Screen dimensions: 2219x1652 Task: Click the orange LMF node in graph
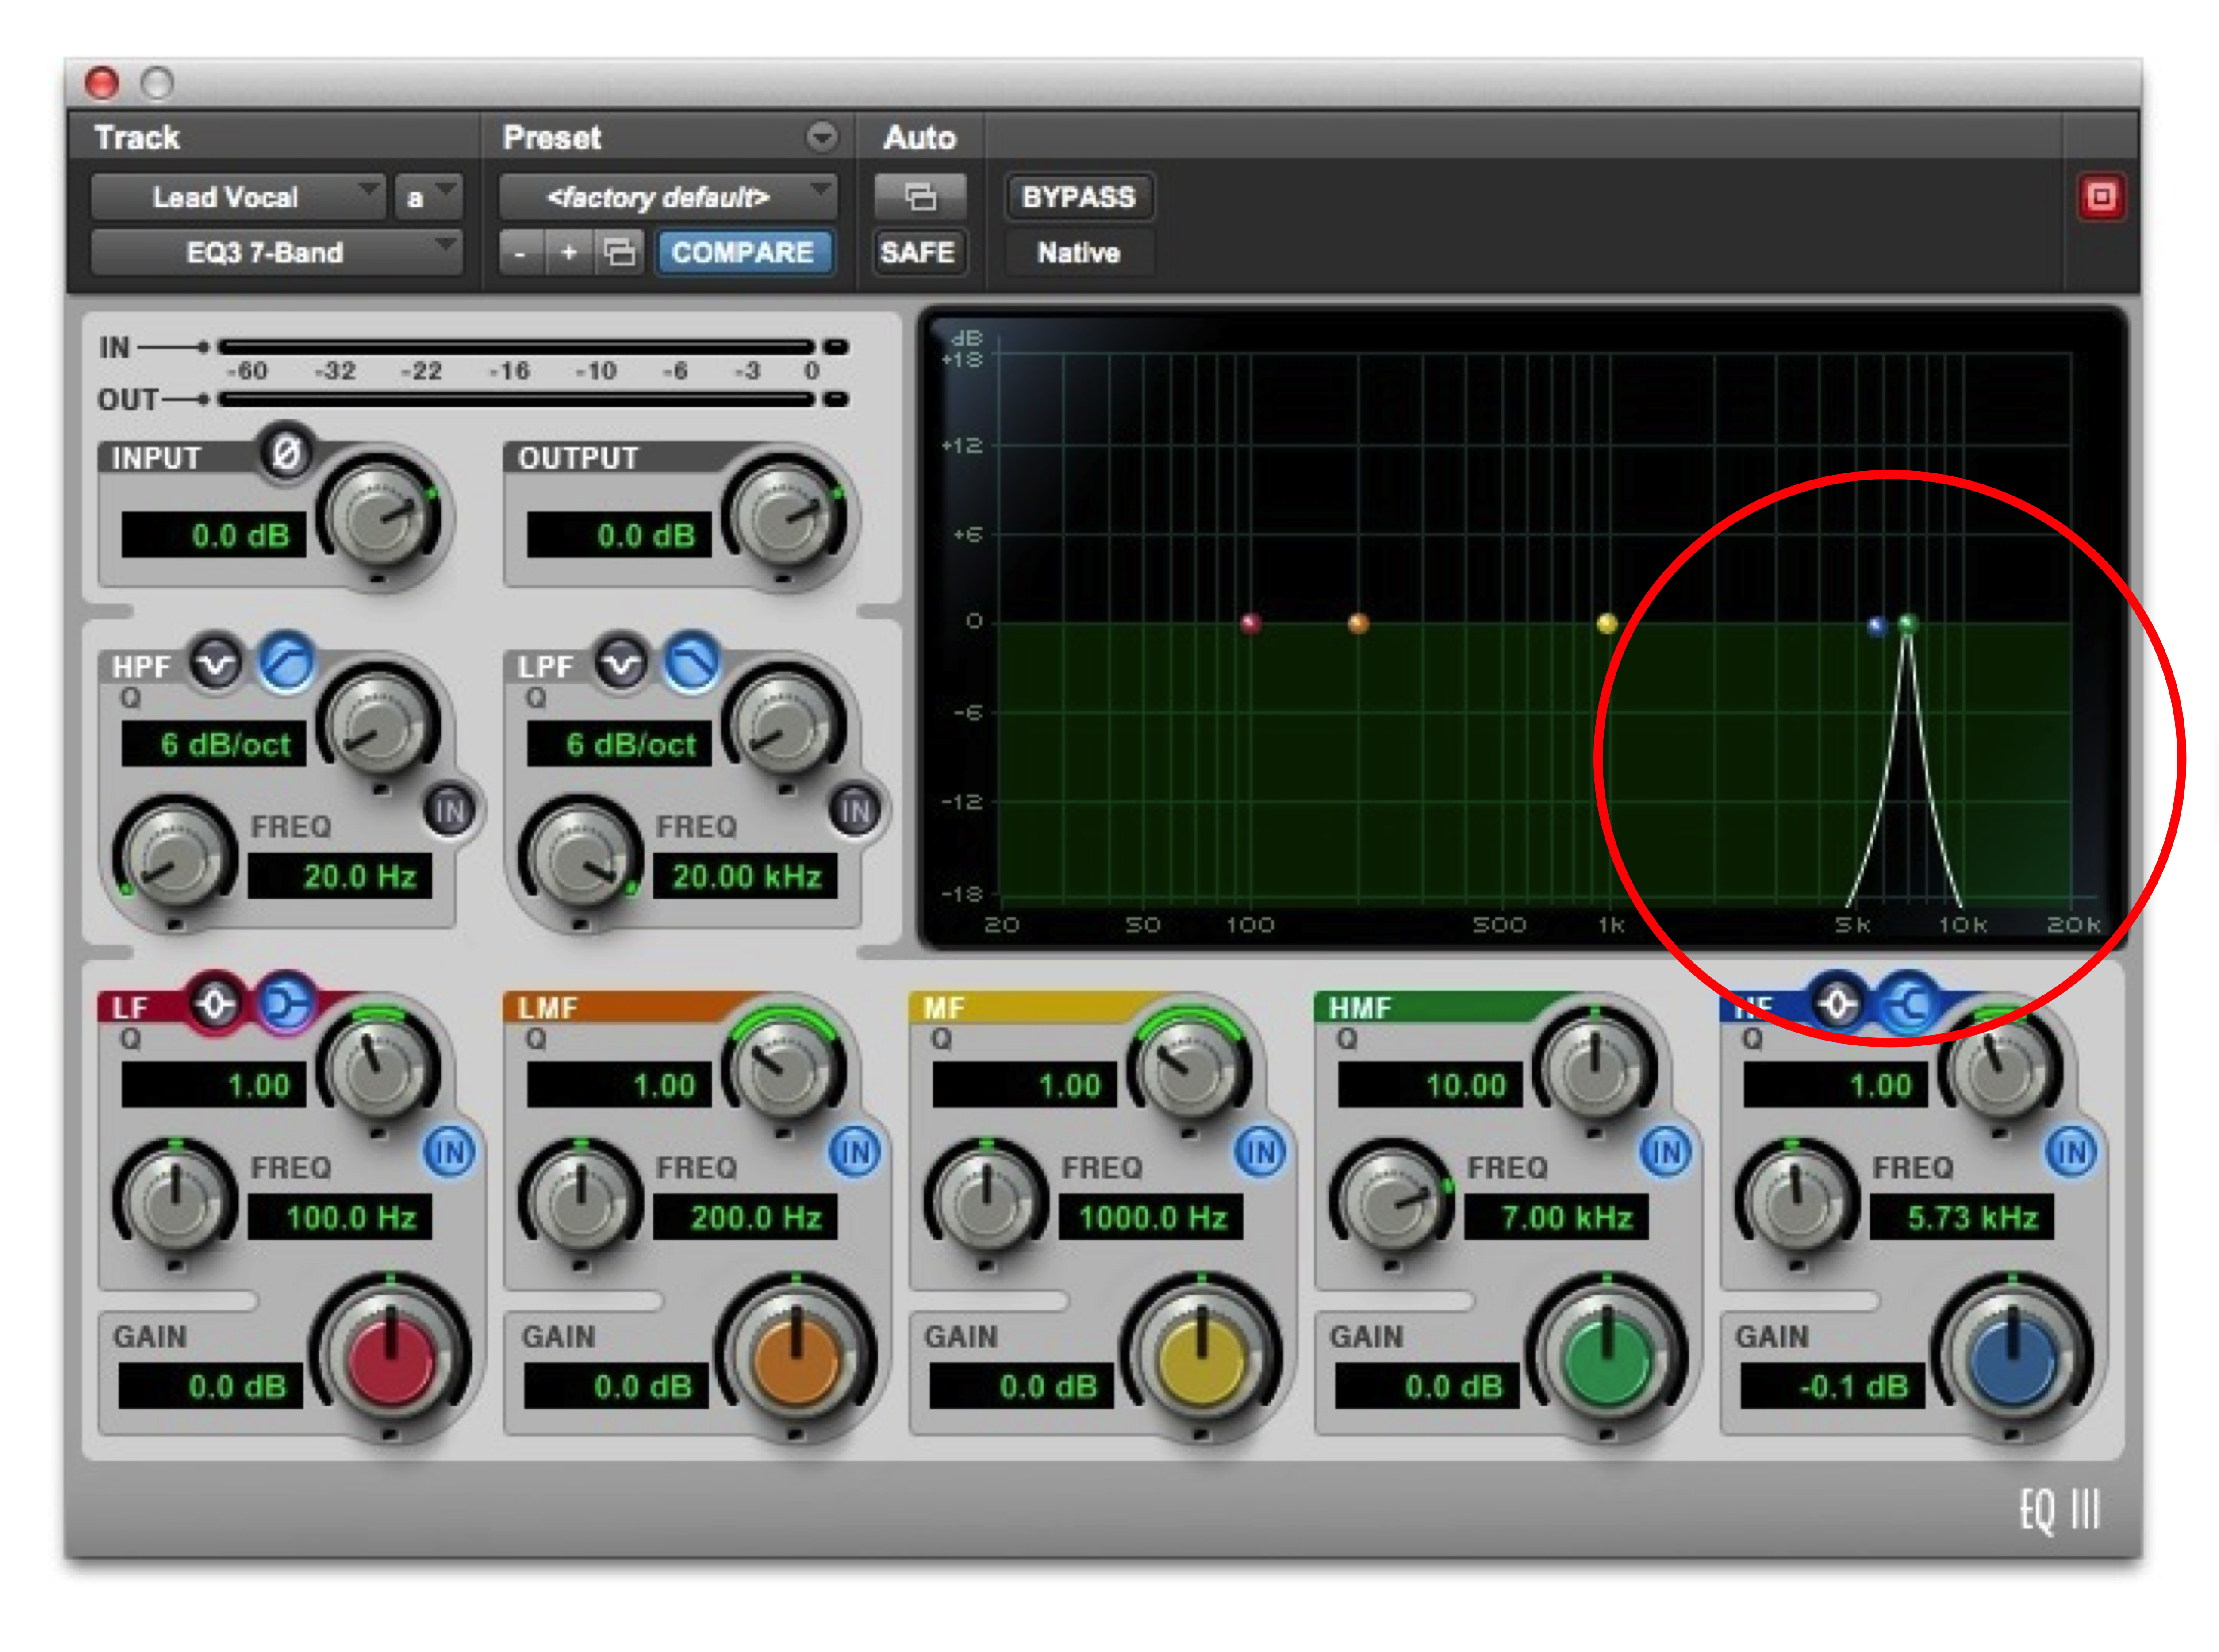(1358, 624)
